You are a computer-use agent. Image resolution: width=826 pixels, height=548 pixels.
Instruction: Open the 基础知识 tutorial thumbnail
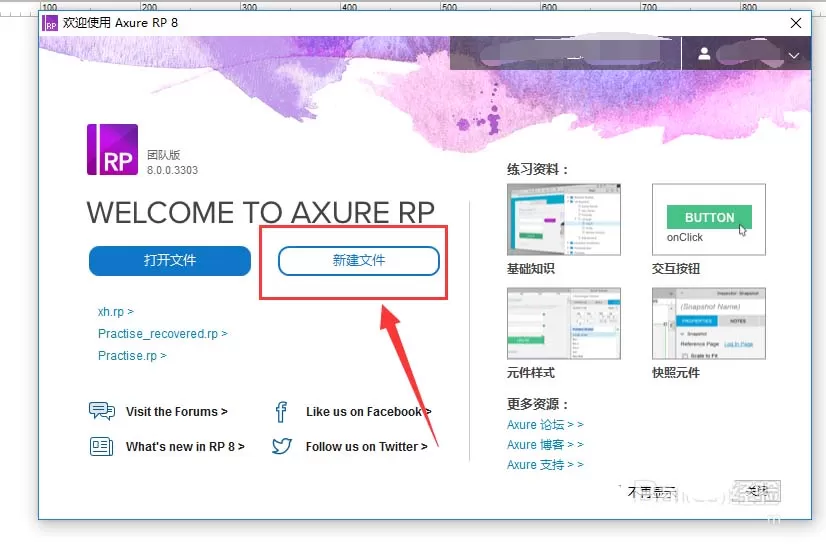point(564,220)
